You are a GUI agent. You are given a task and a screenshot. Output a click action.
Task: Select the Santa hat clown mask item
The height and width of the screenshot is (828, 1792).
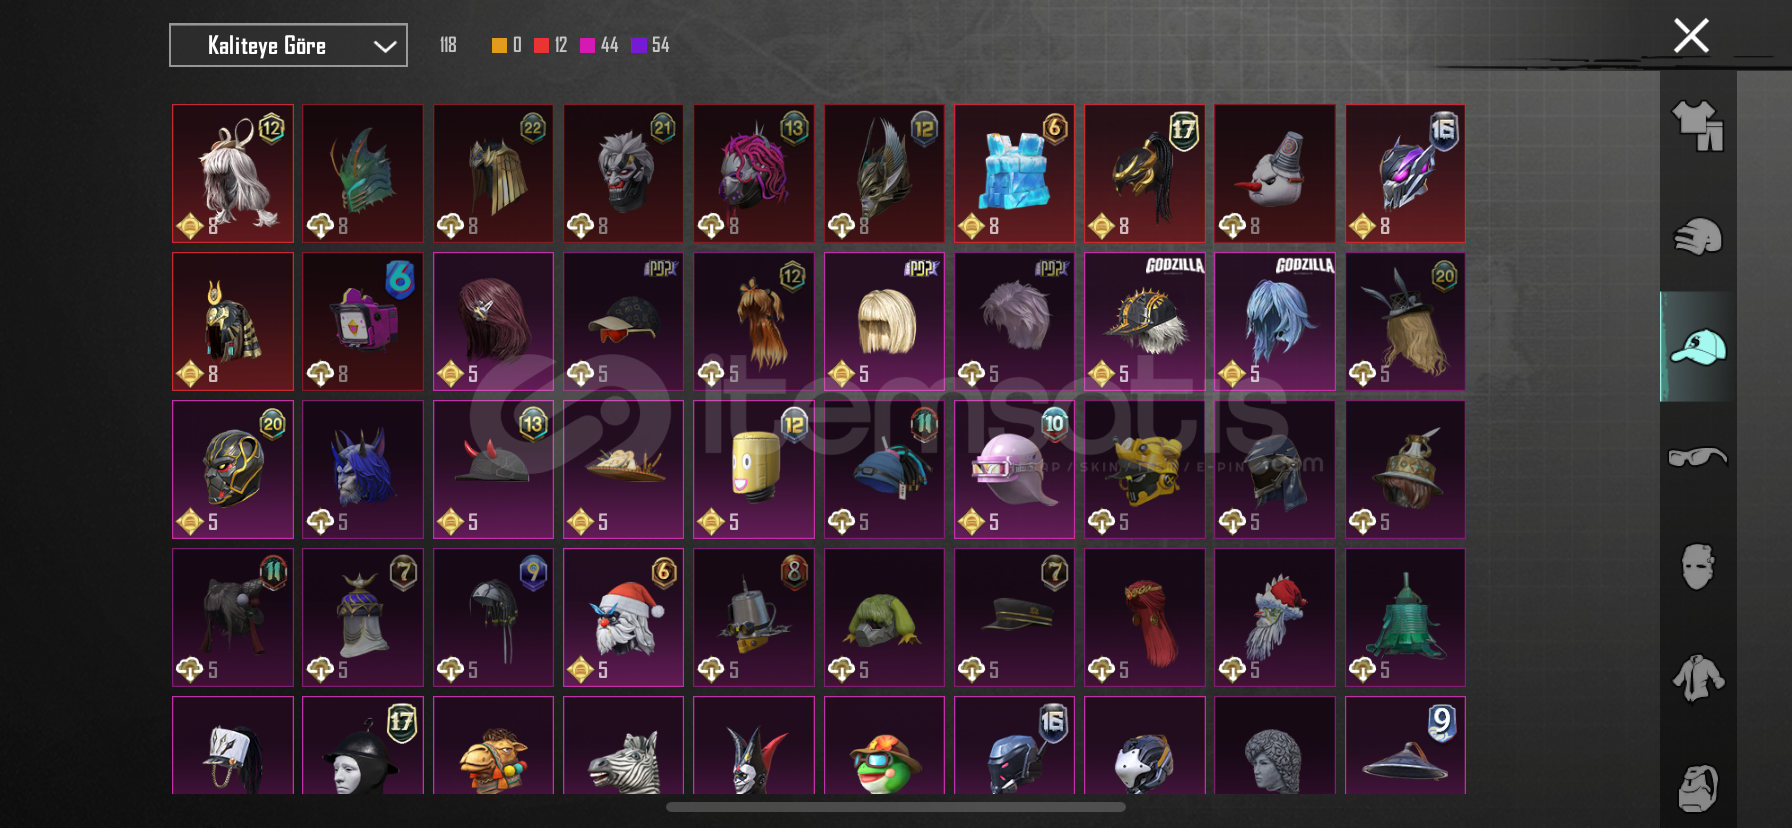coord(623,617)
